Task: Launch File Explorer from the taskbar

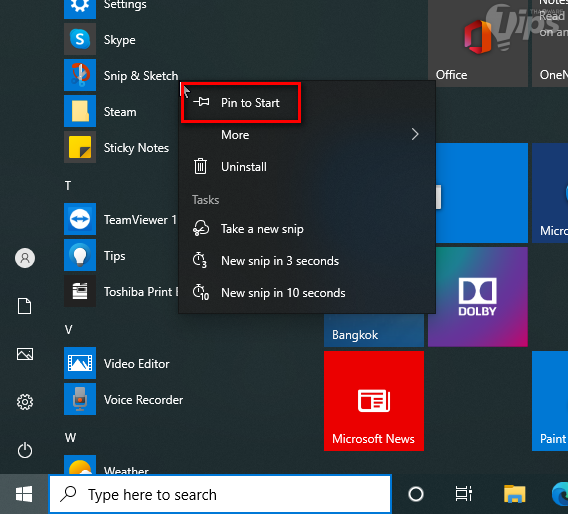Action: tap(514, 494)
